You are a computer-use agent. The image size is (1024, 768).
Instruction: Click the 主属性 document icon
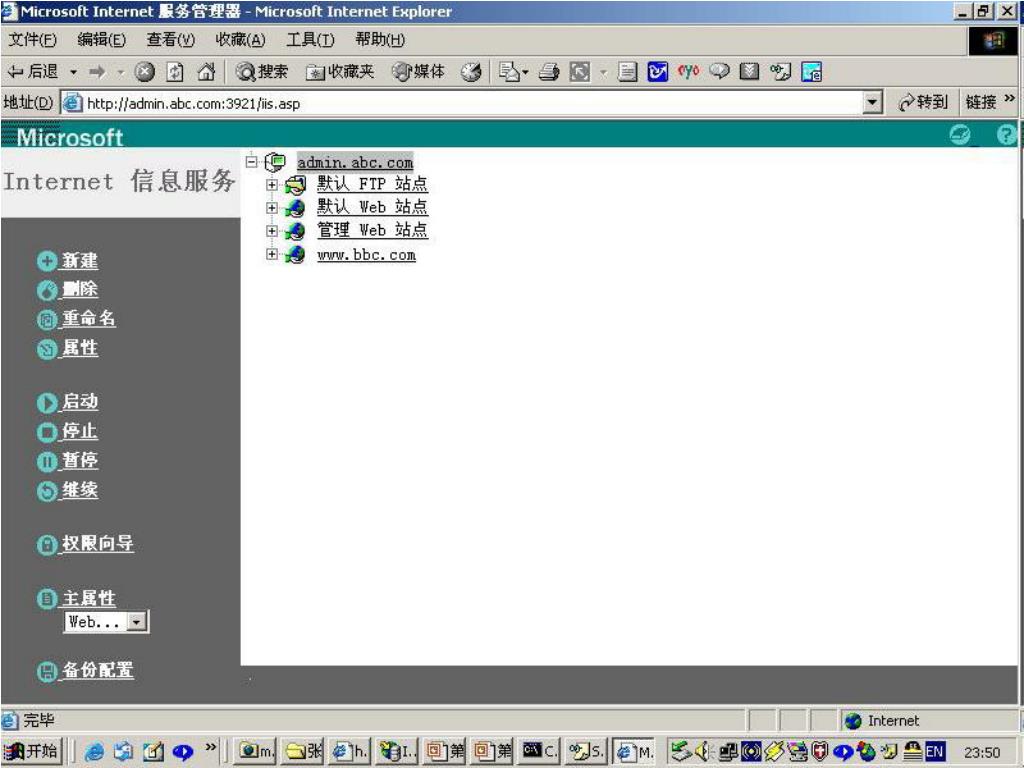click(46, 598)
